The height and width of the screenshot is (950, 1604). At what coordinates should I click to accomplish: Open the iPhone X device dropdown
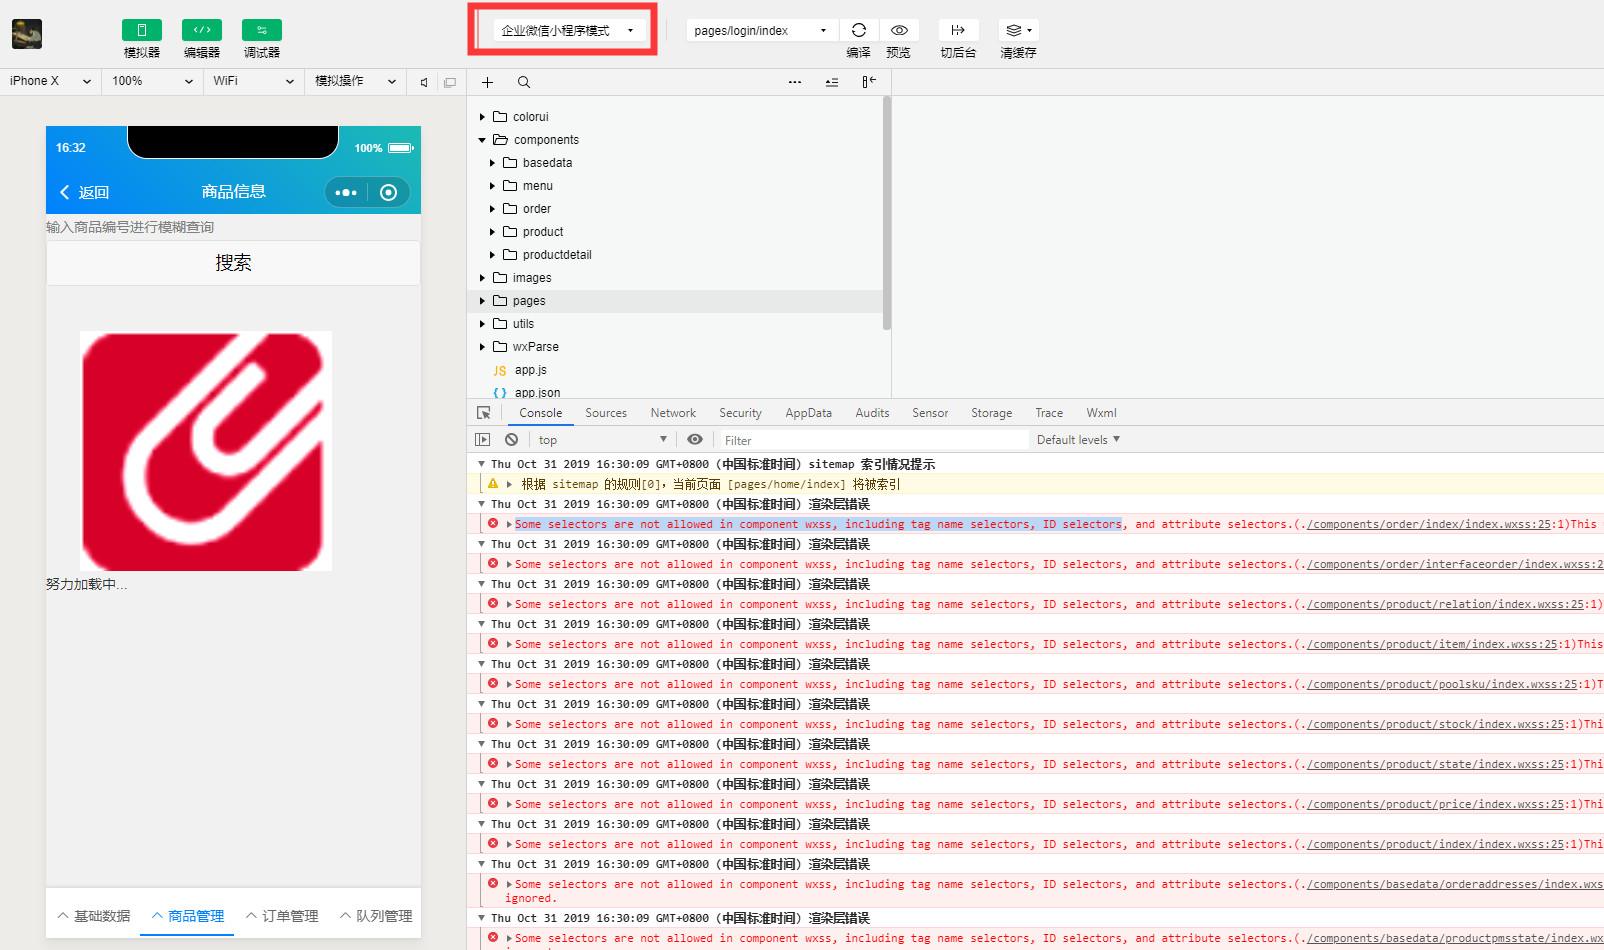click(x=50, y=81)
